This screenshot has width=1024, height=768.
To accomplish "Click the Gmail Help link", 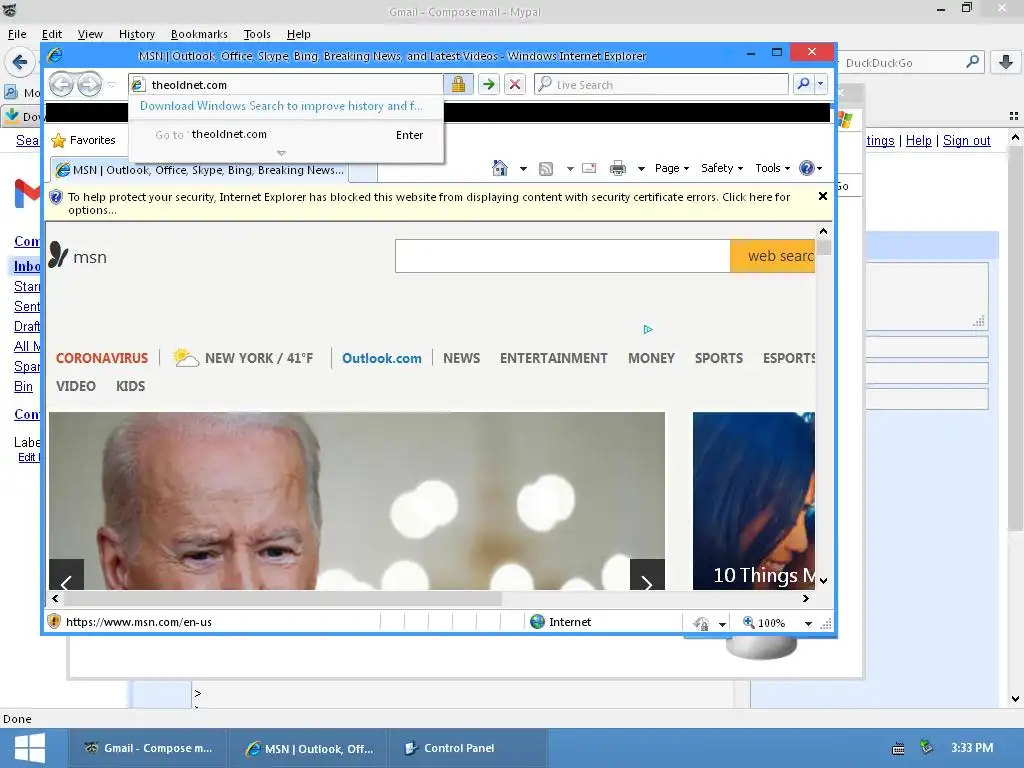I will pyautogui.click(x=918, y=140).
